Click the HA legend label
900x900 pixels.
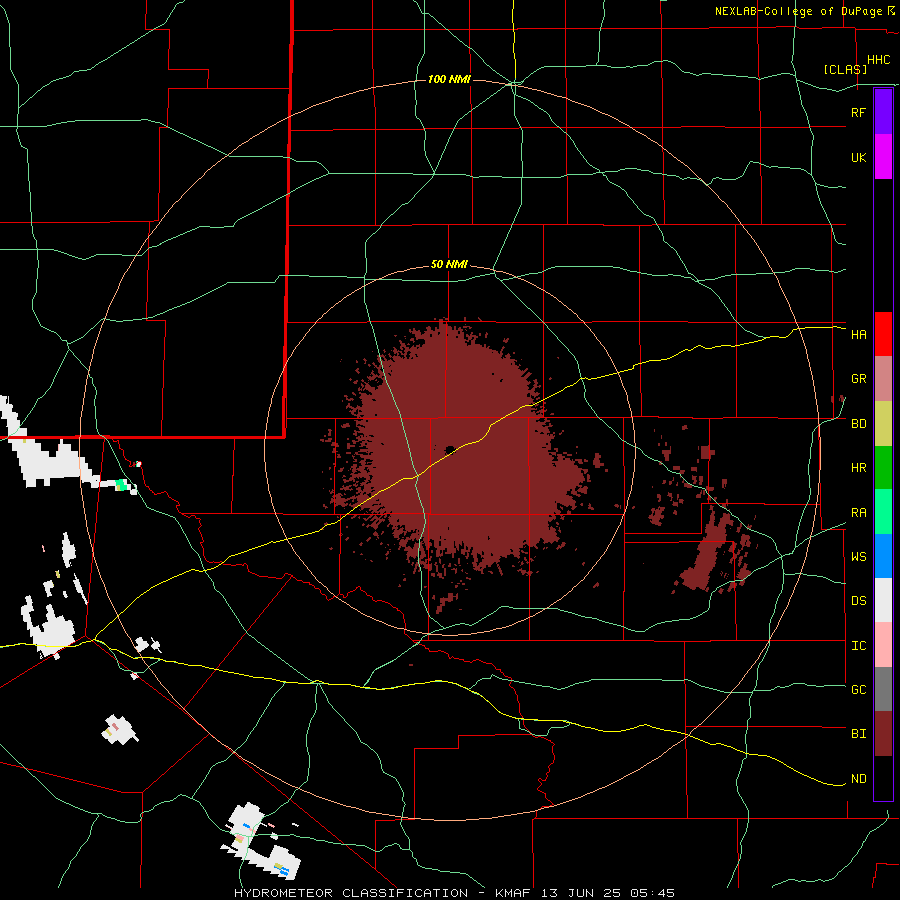[x=858, y=334]
